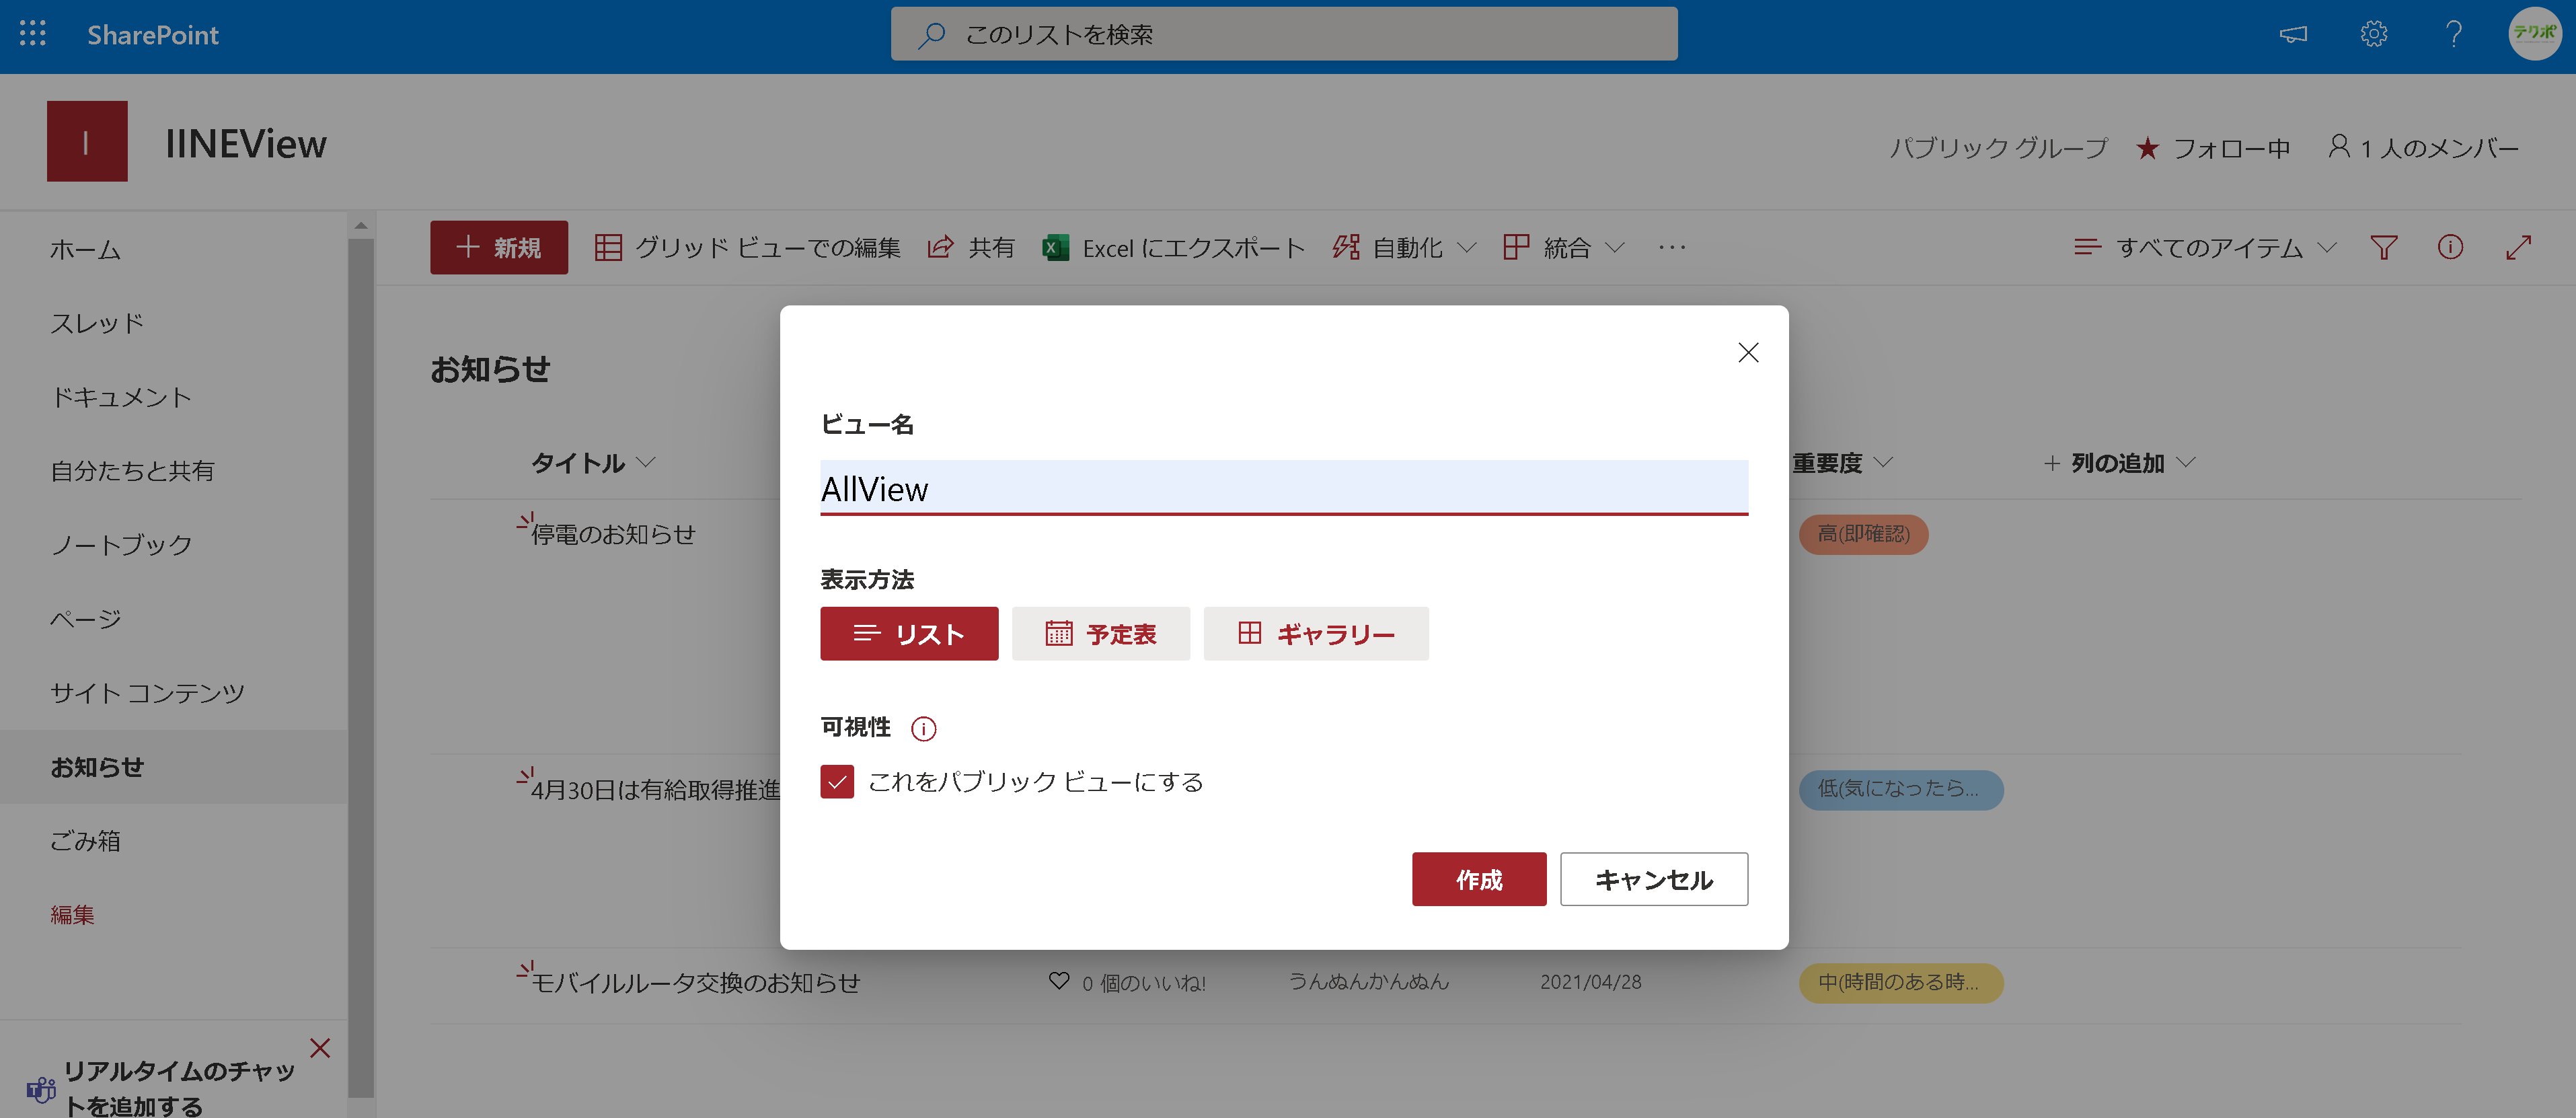Screen dimensions: 2576x1118
Task: Open the list info details icon
Action: (2450, 247)
